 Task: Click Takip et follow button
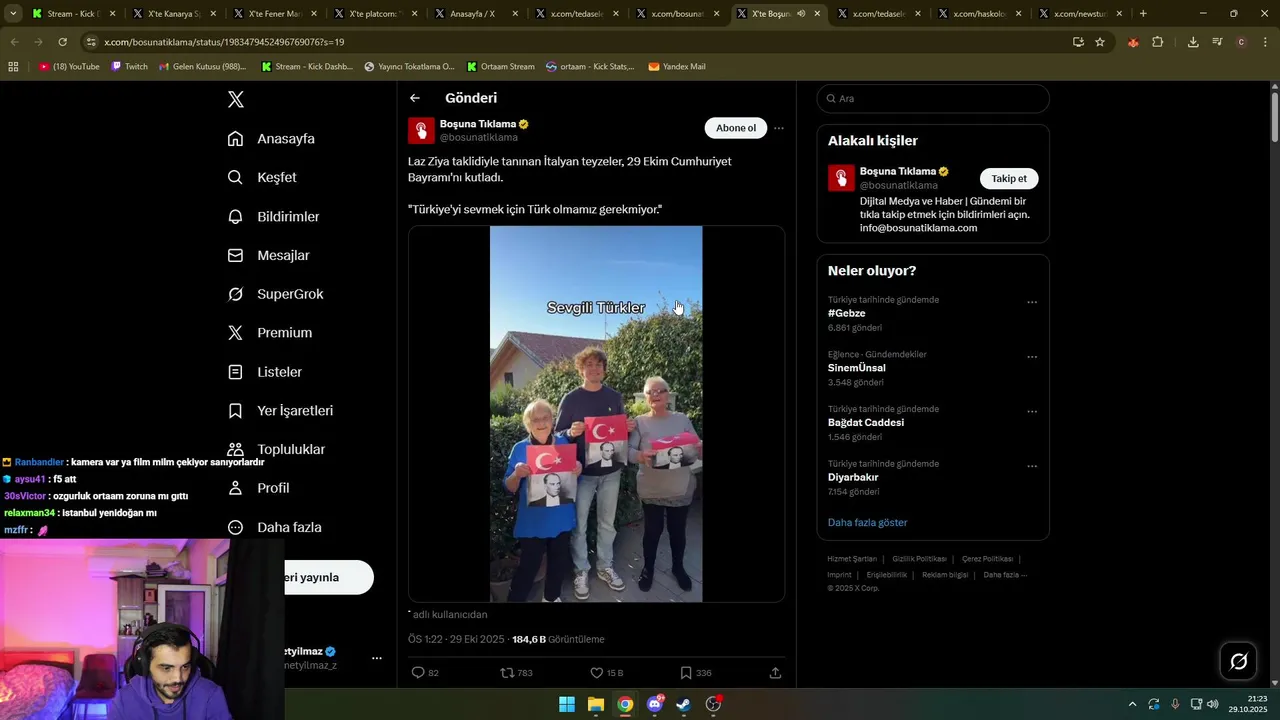coord(1009,178)
